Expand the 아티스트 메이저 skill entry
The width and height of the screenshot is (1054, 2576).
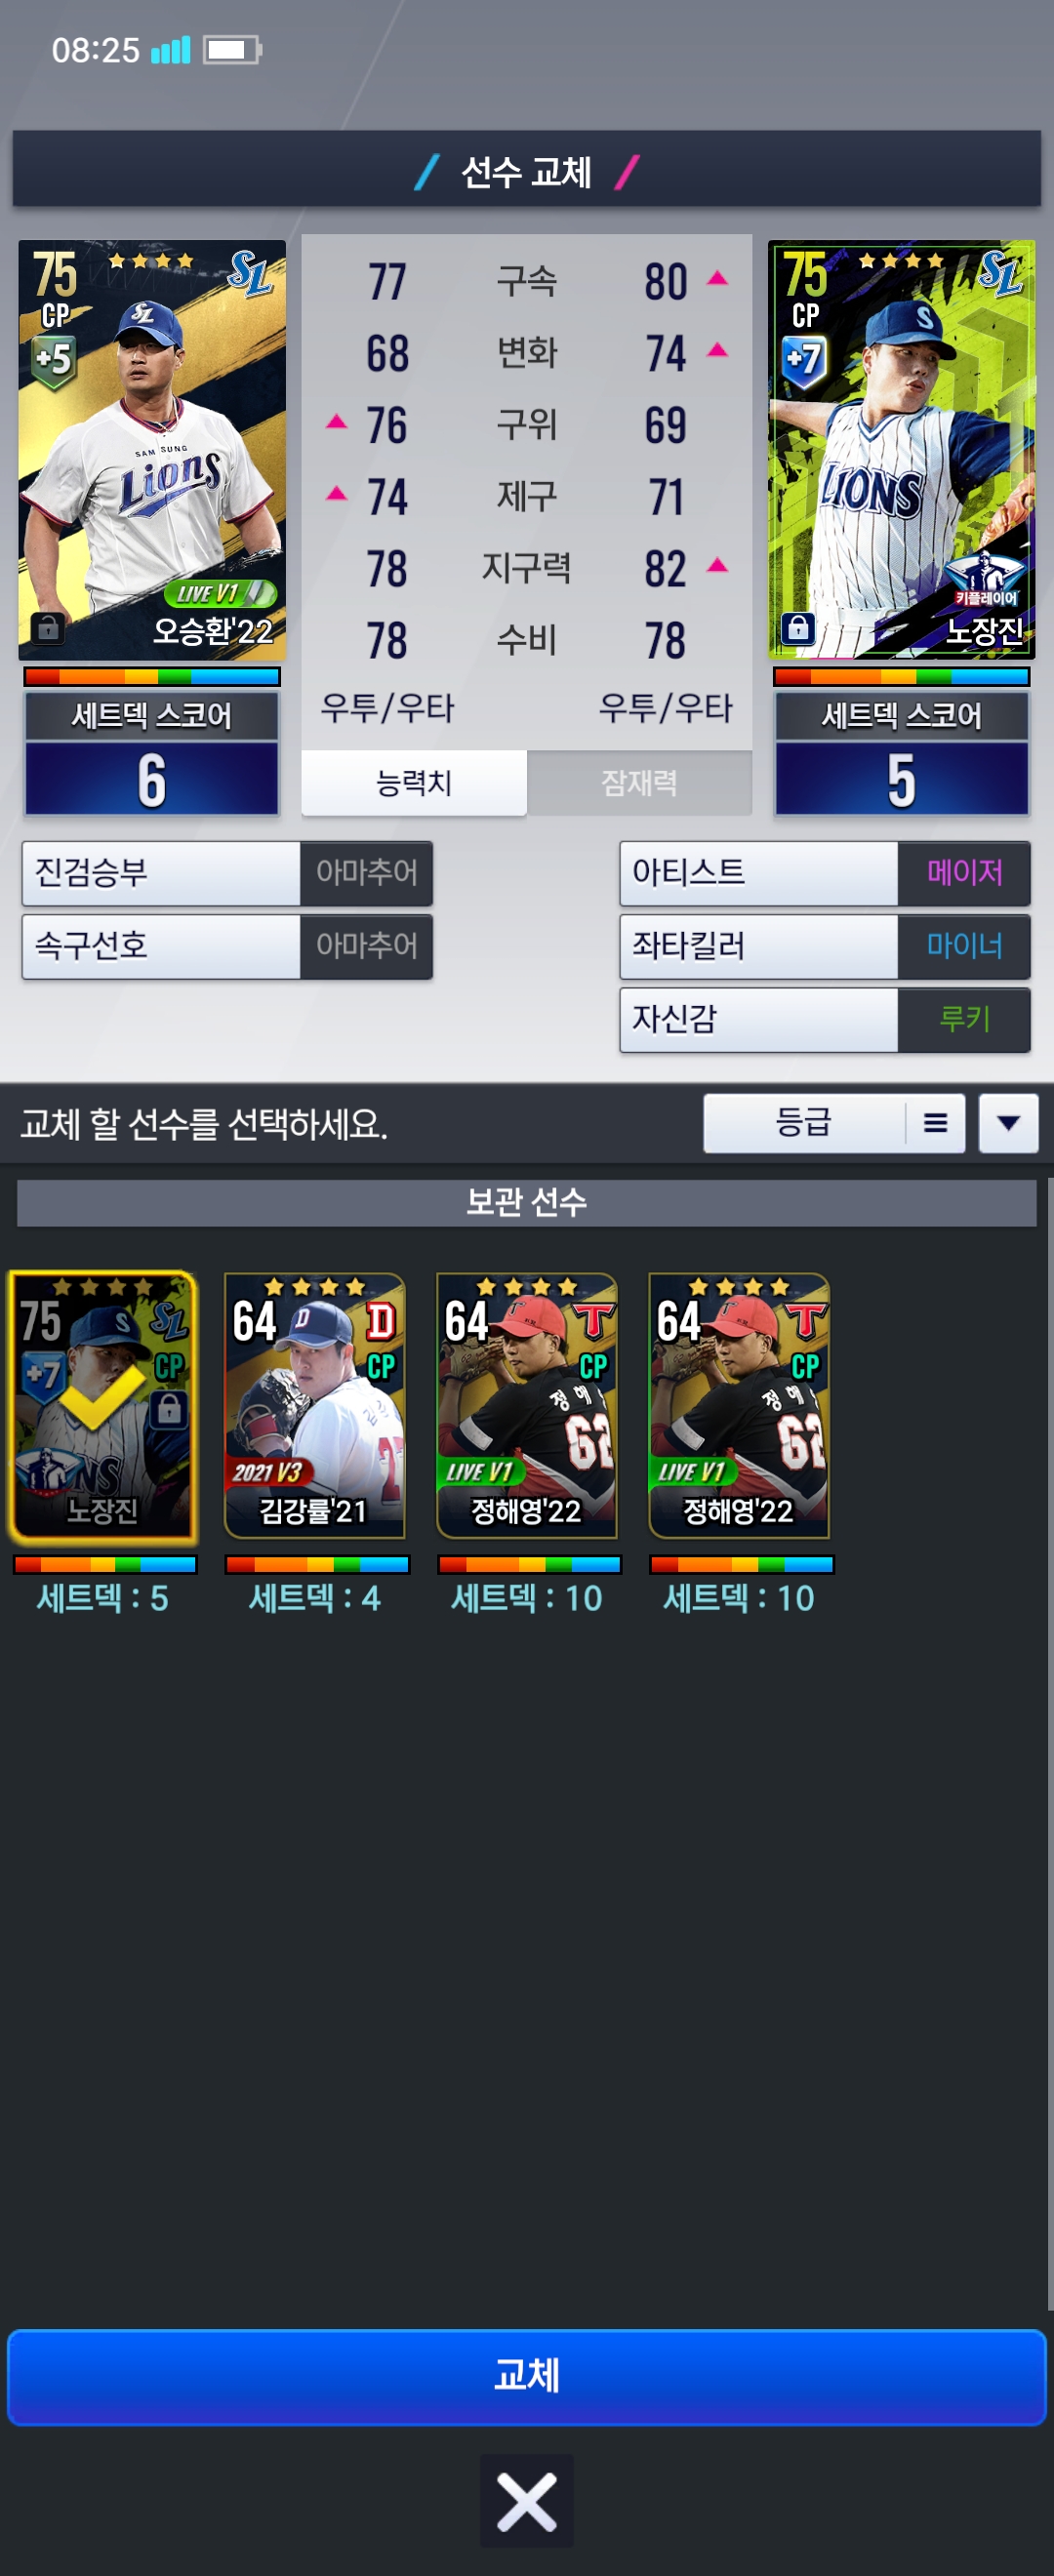click(825, 873)
